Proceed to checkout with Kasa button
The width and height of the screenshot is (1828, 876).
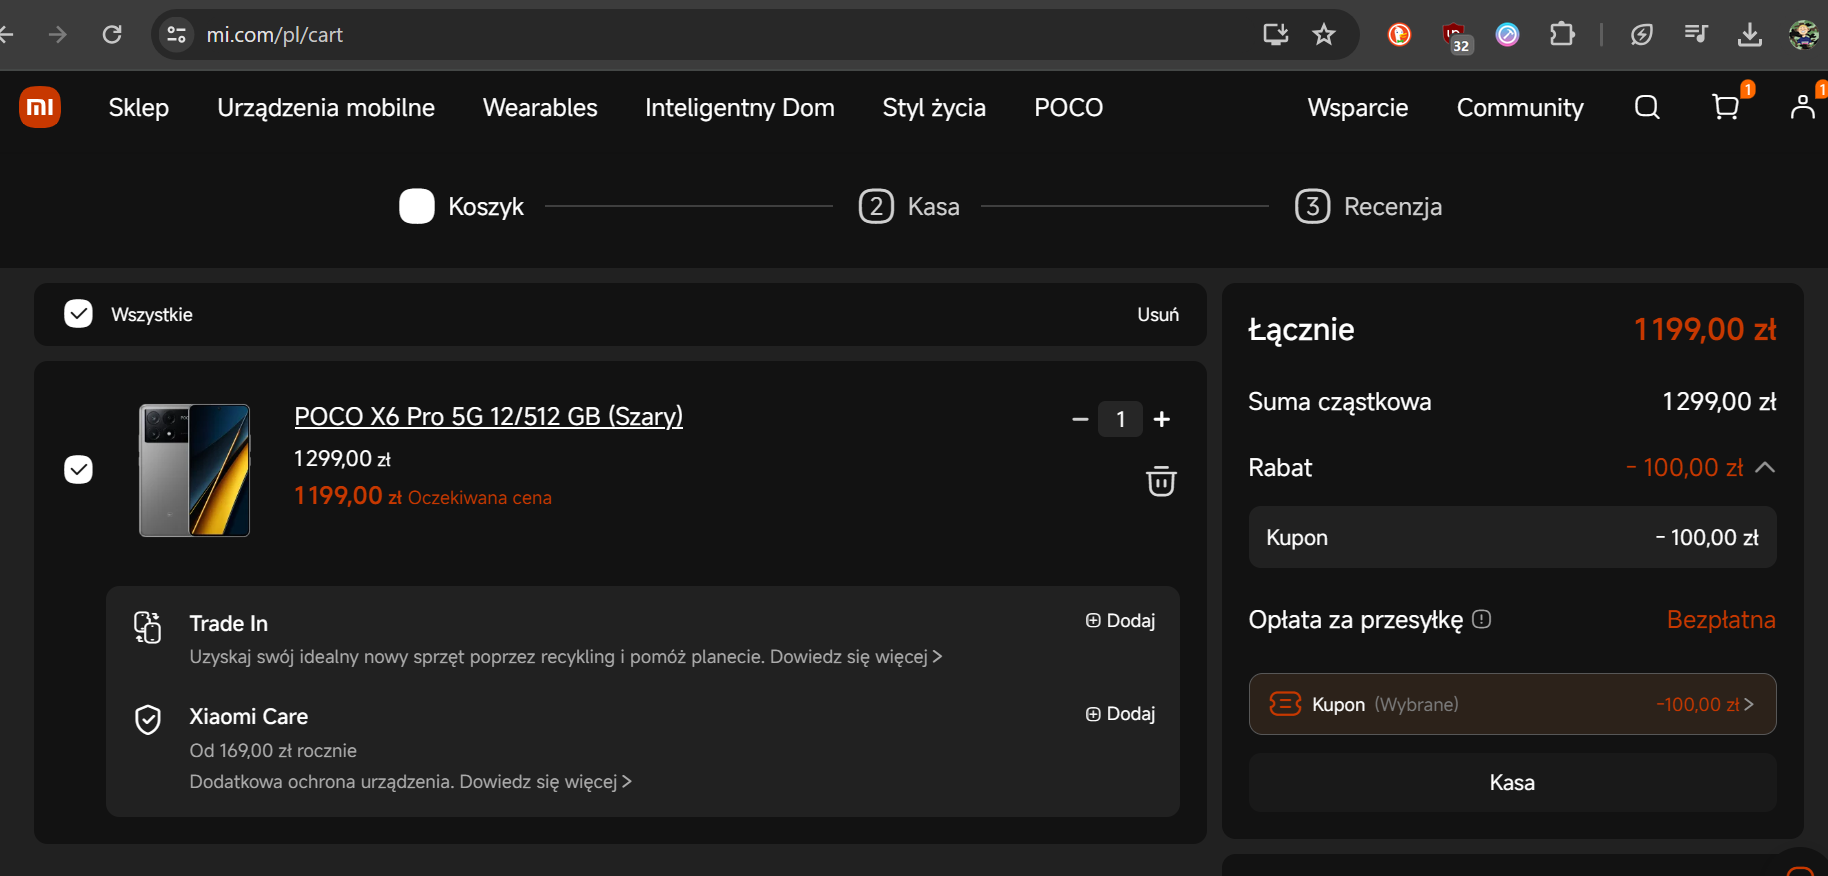pos(1511,782)
